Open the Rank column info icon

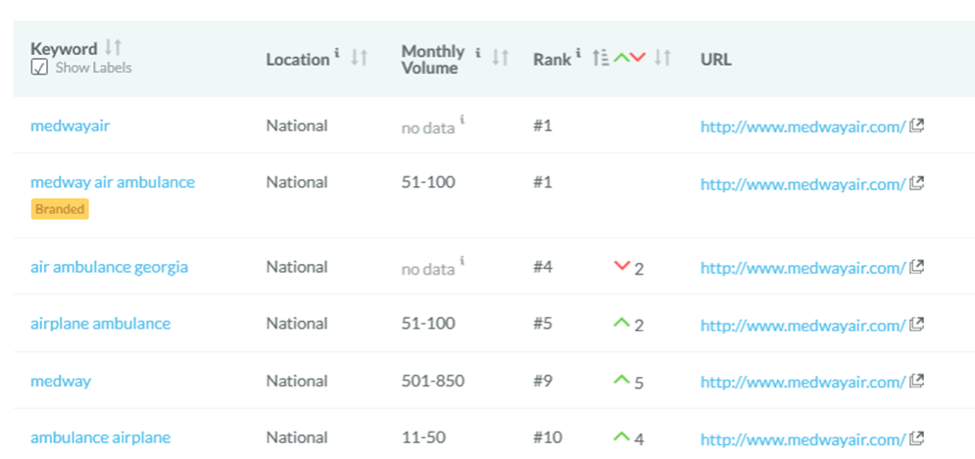[579, 53]
